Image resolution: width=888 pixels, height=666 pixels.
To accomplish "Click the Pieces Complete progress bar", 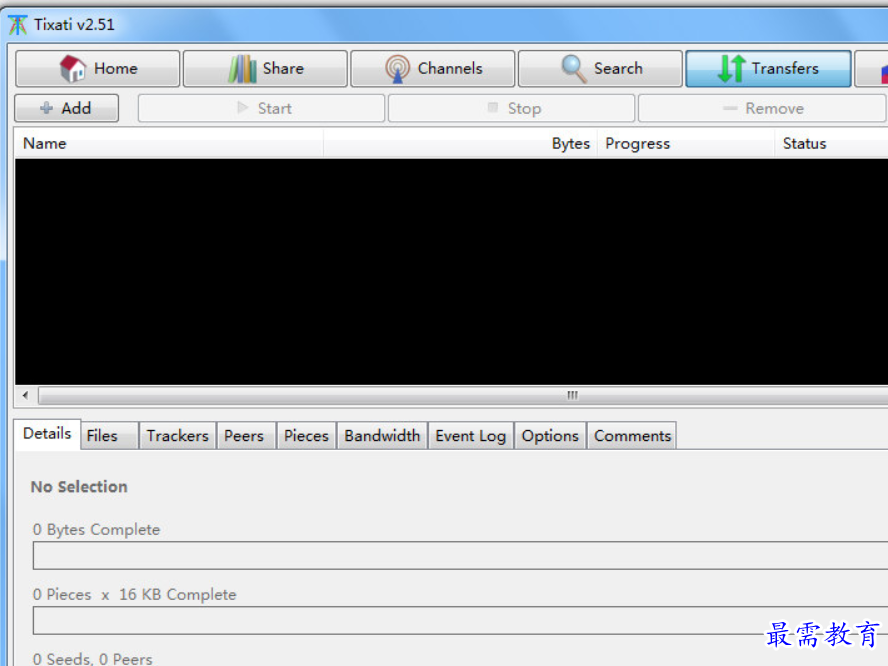I will click(460, 621).
